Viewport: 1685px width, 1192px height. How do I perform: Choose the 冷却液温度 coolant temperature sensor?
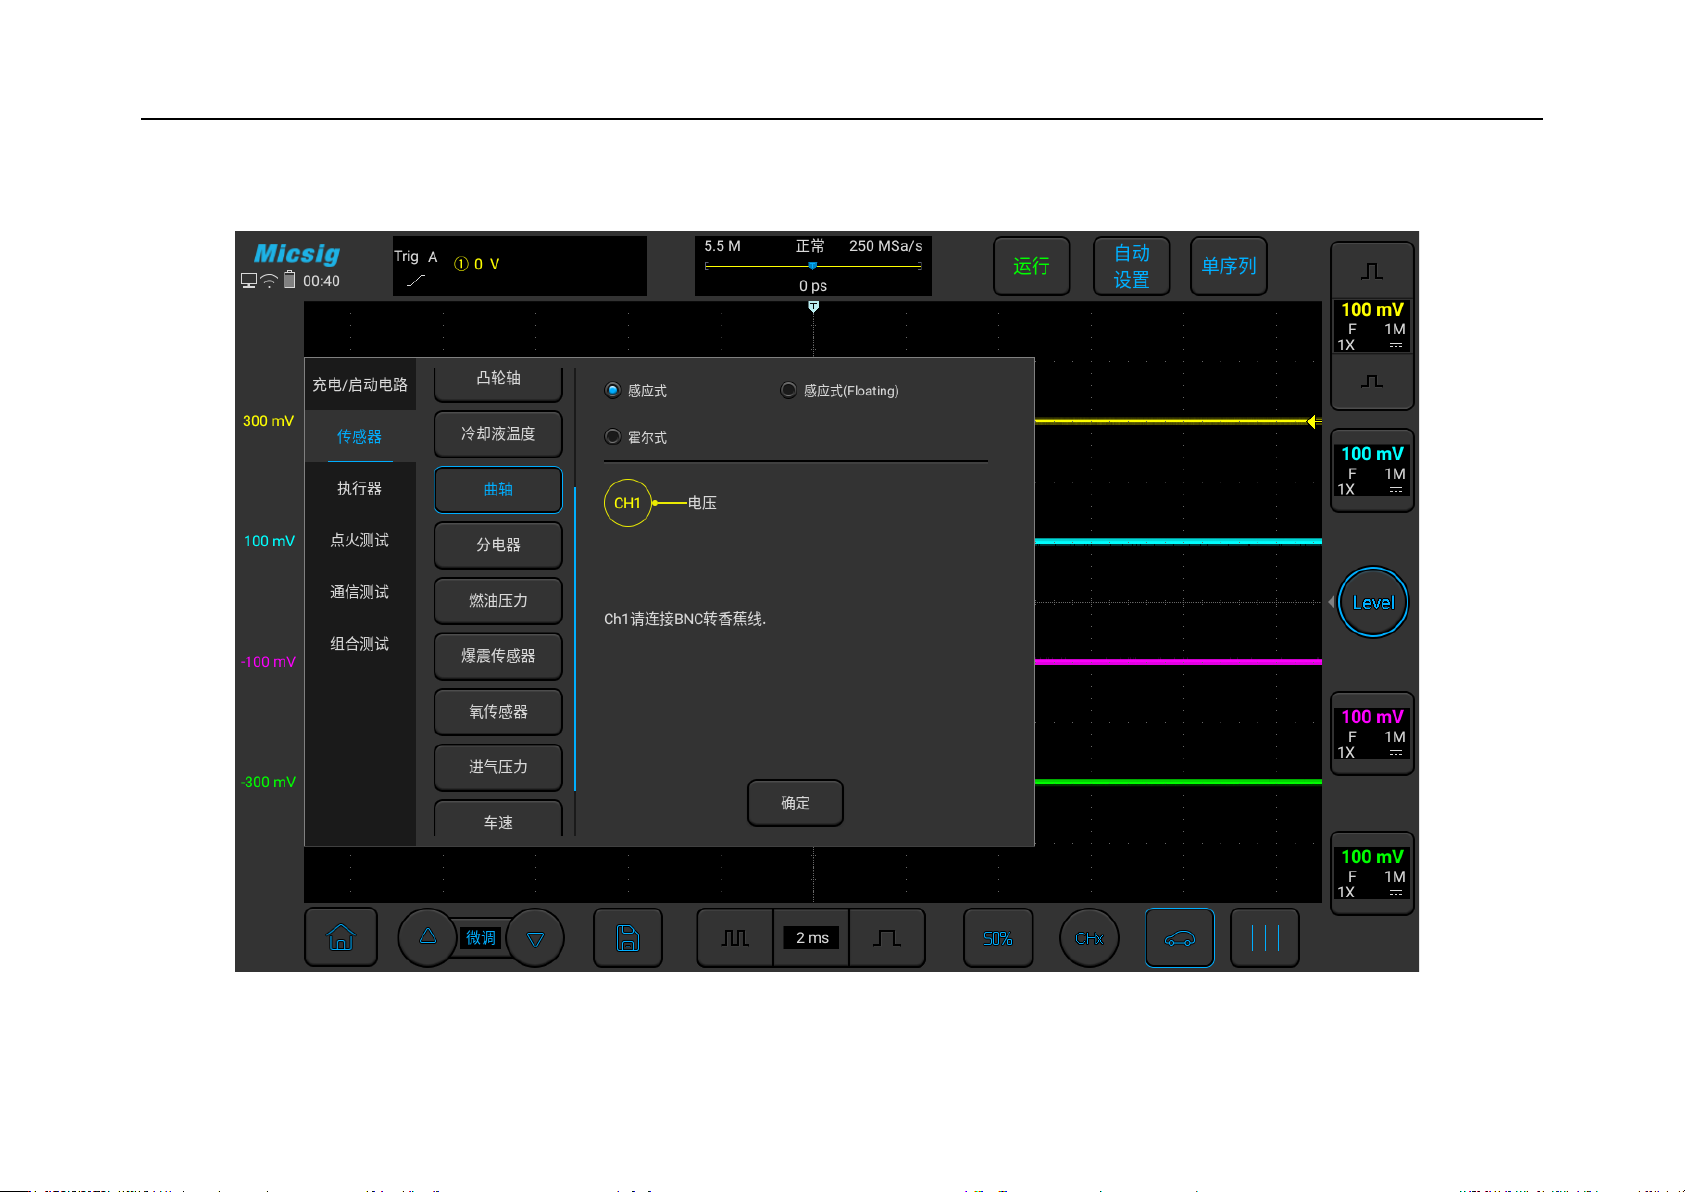coord(498,434)
